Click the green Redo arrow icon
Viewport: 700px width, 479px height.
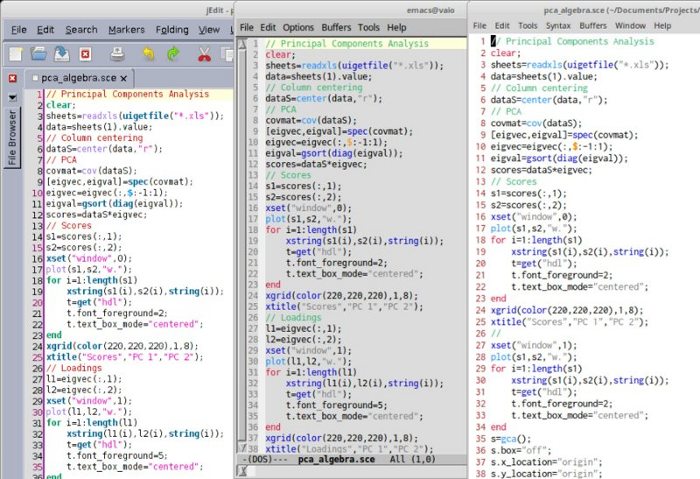[x=173, y=53]
